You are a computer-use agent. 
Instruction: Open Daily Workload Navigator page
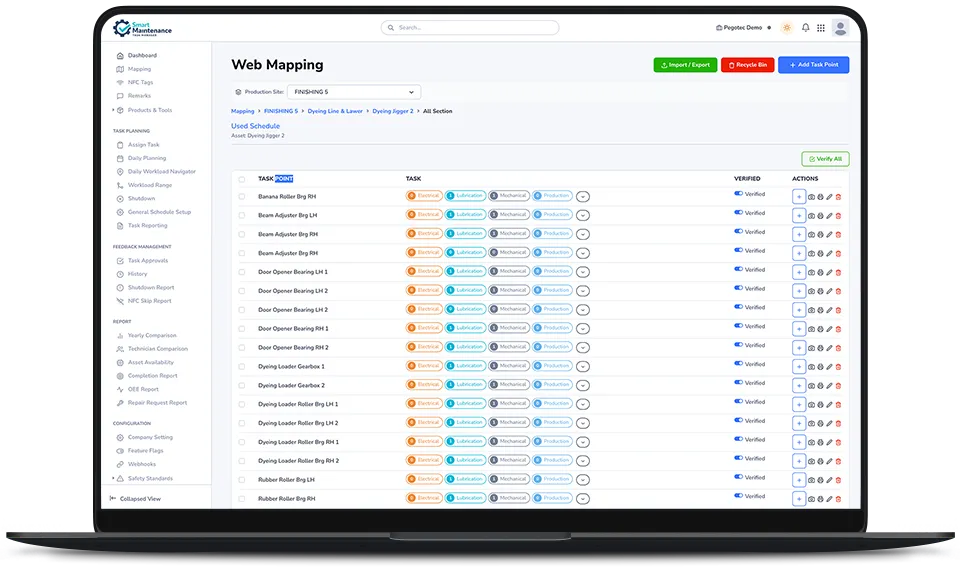(x=162, y=171)
